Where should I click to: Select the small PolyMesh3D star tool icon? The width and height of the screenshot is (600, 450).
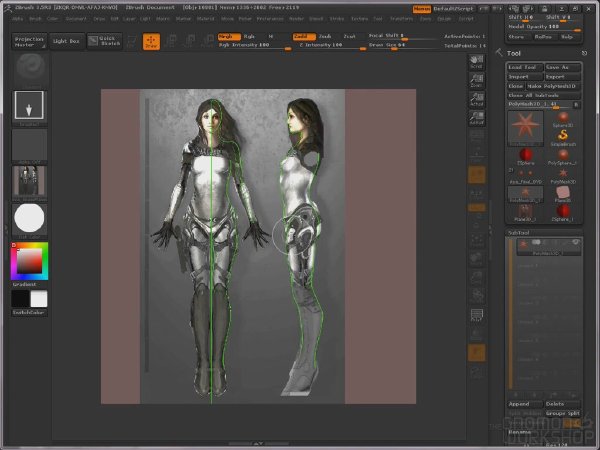(562, 176)
